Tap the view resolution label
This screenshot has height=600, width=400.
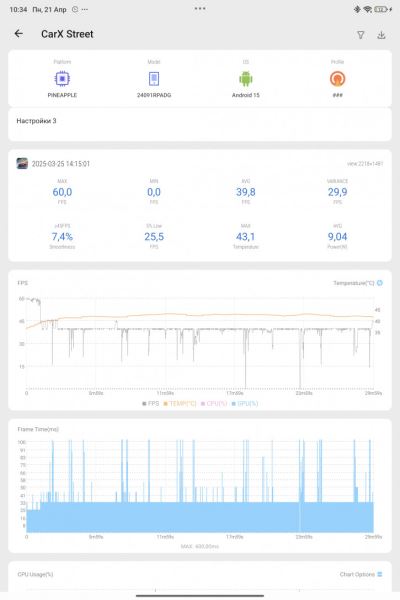365,164
